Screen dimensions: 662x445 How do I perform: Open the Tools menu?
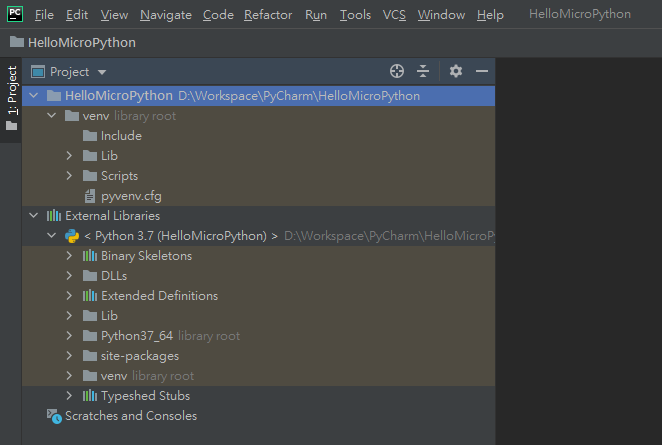click(355, 15)
